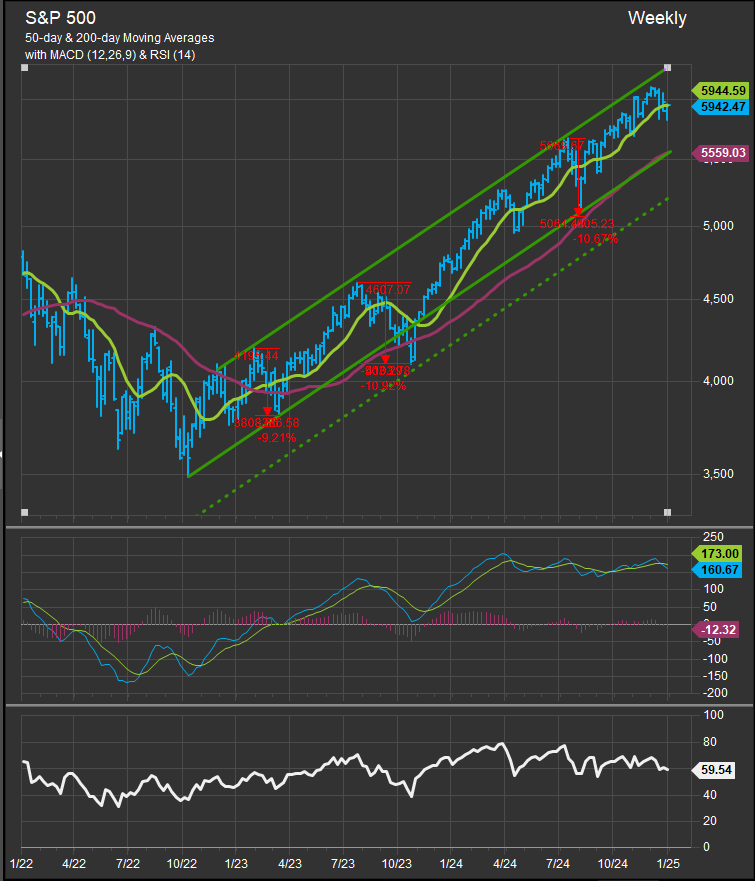This screenshot has width=755, height=881.
Task: Click the 4,500 price axis label
Action: (x=718, y=299)
